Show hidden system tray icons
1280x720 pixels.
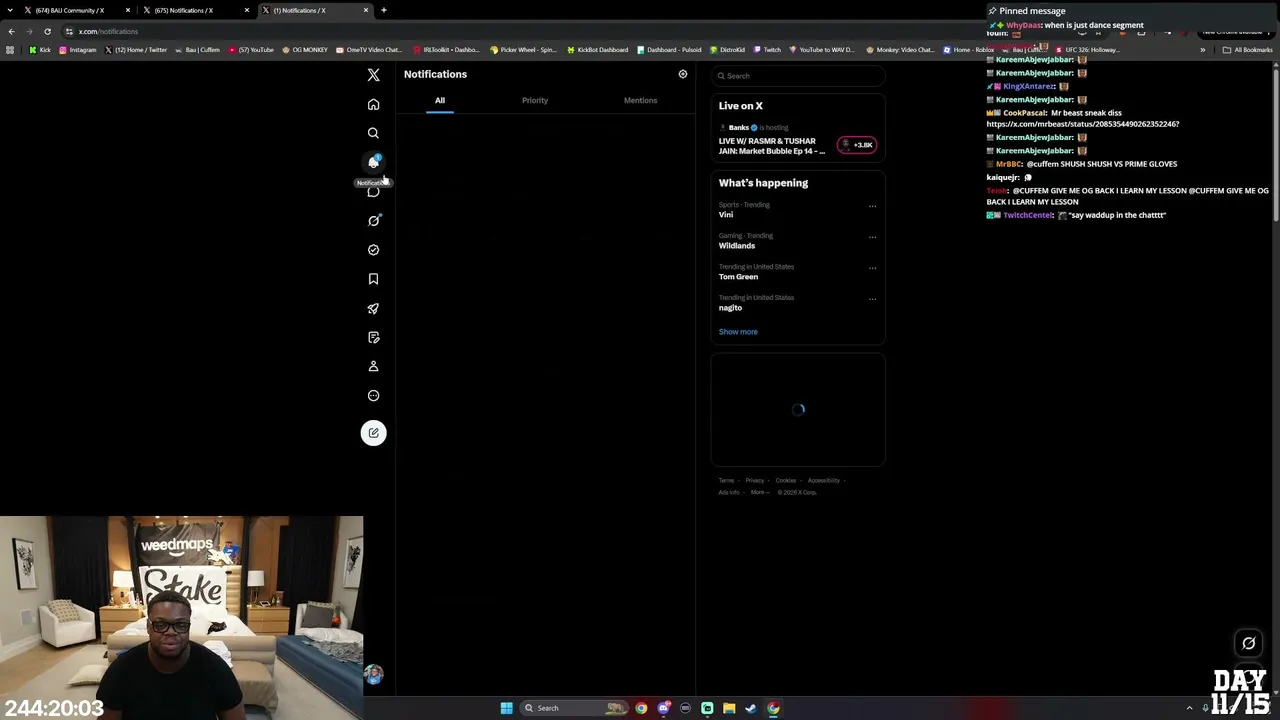[1189, 708]
